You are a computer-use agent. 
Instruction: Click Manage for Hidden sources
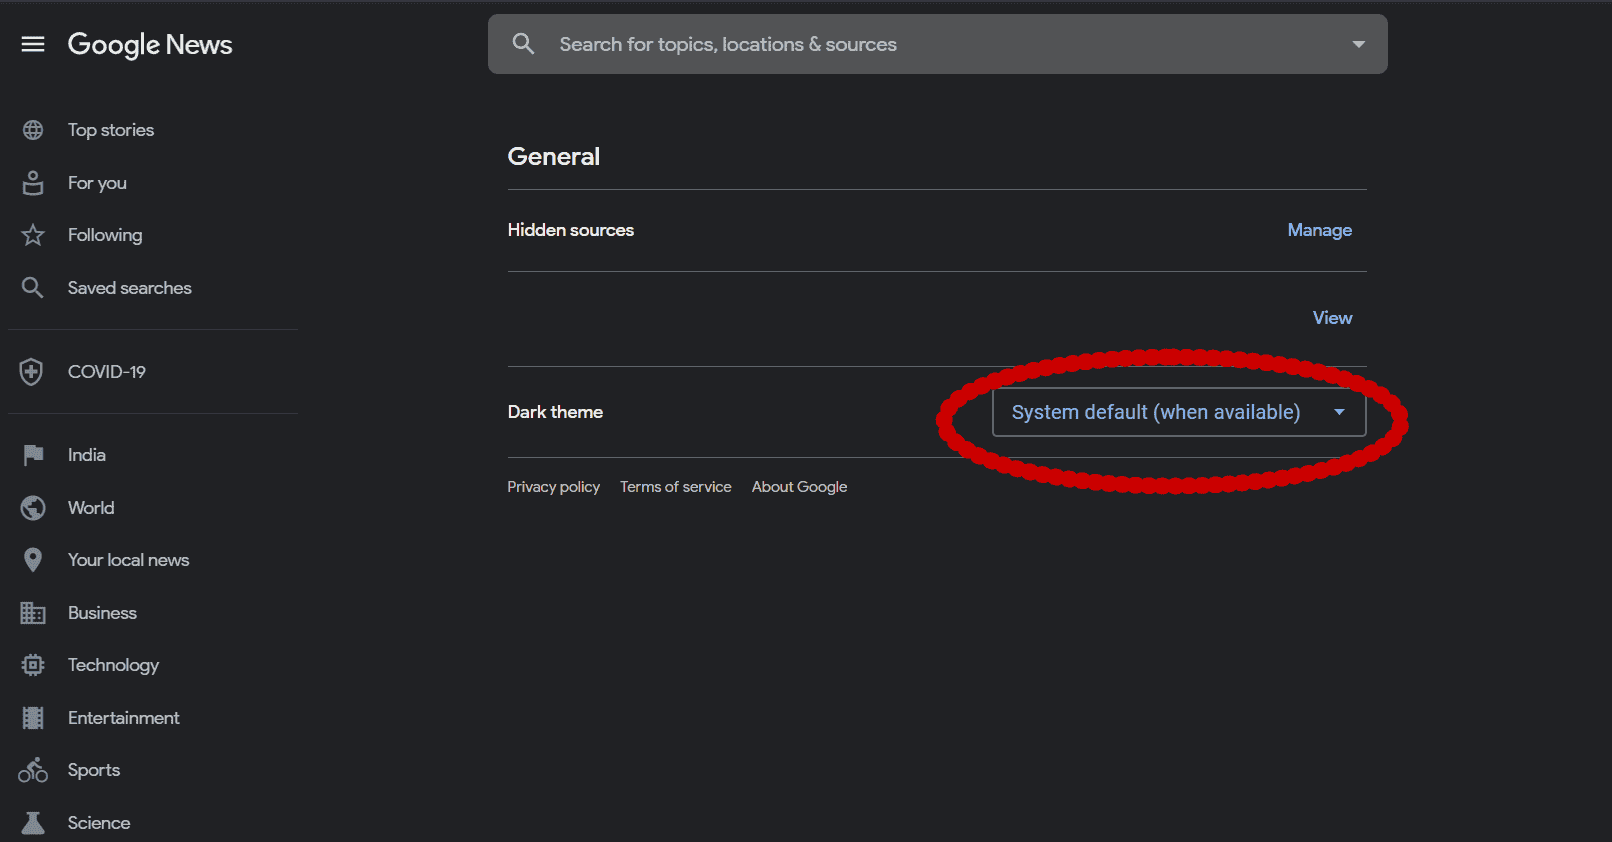point(1319,230)
